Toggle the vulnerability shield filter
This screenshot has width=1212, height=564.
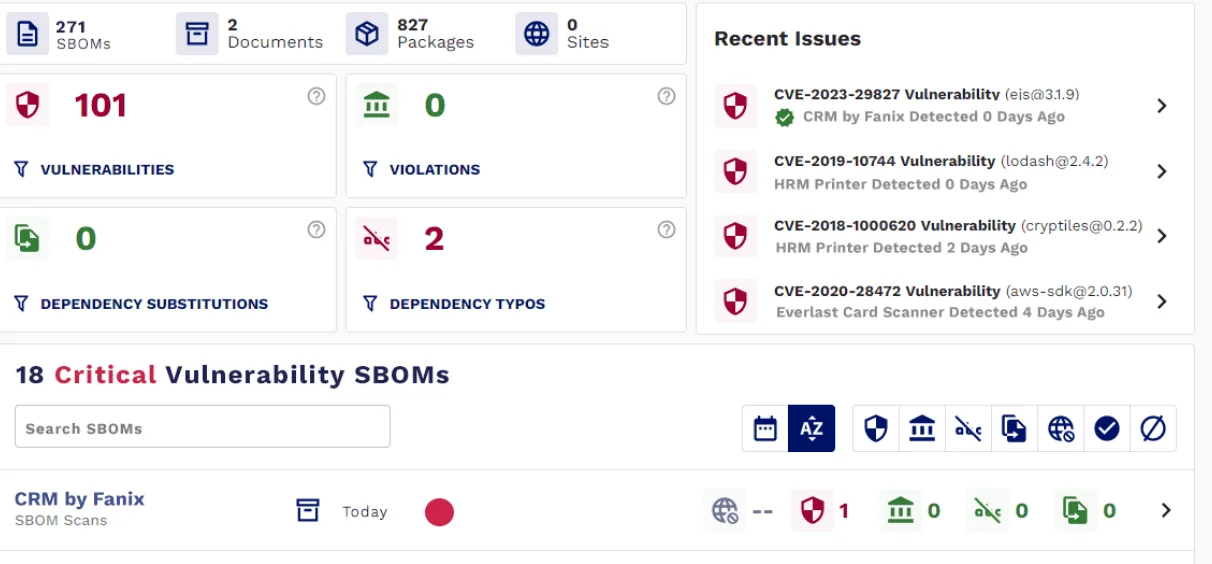[x=876, y=429]
